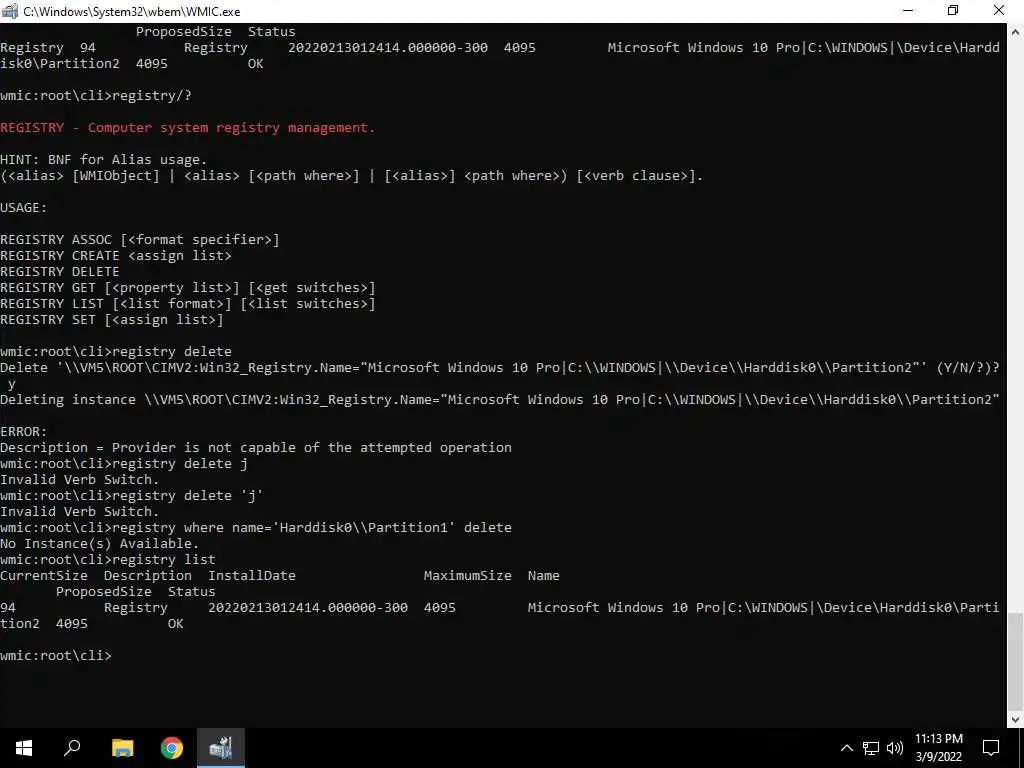The width and height of the screenshot is (1024, 768).
Task: Click the 'Deleting instance' output line
Action: click(500, 400)
